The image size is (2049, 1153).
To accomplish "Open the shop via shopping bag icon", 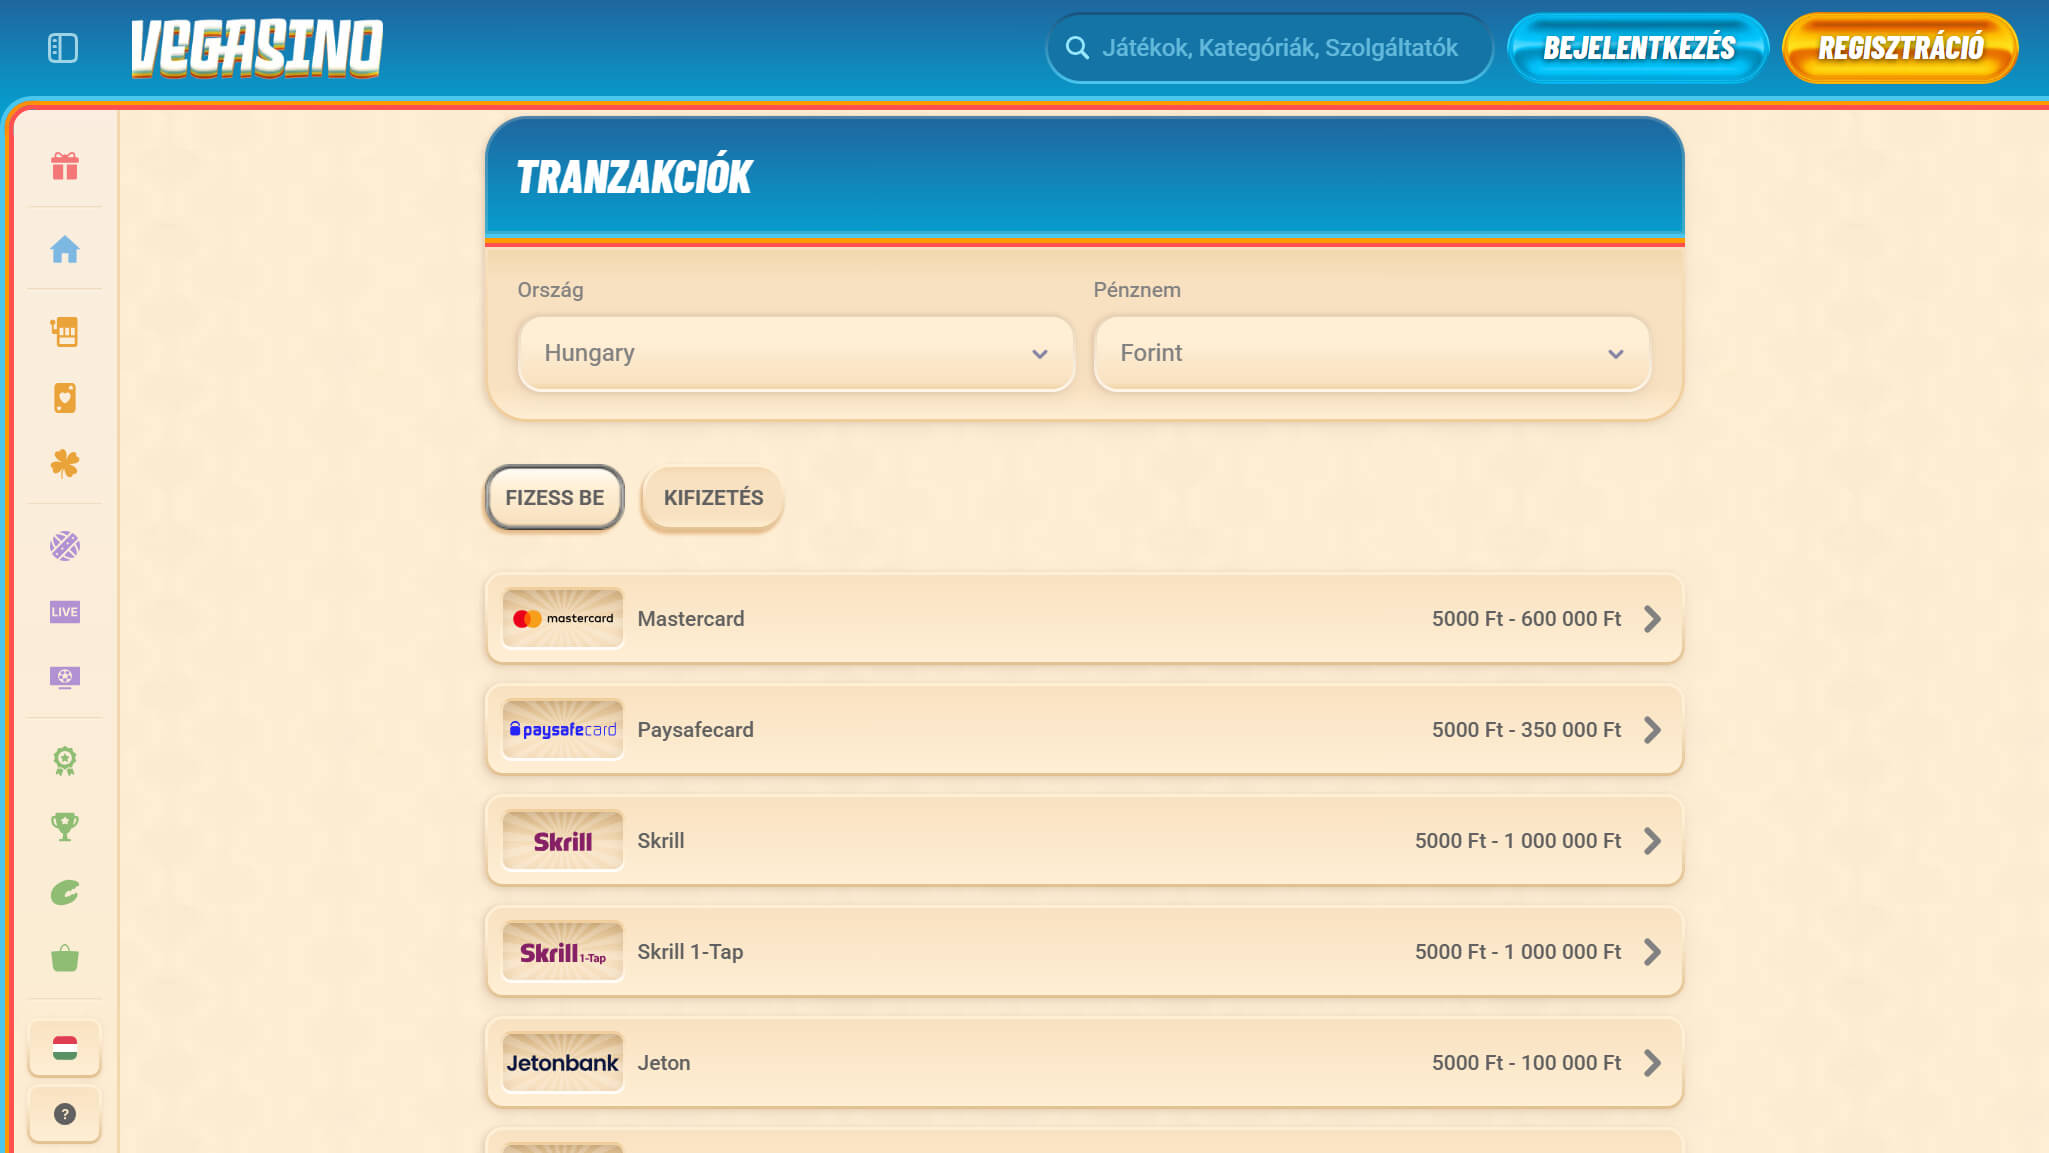I will pyautogui.click(x=64, y=960).
